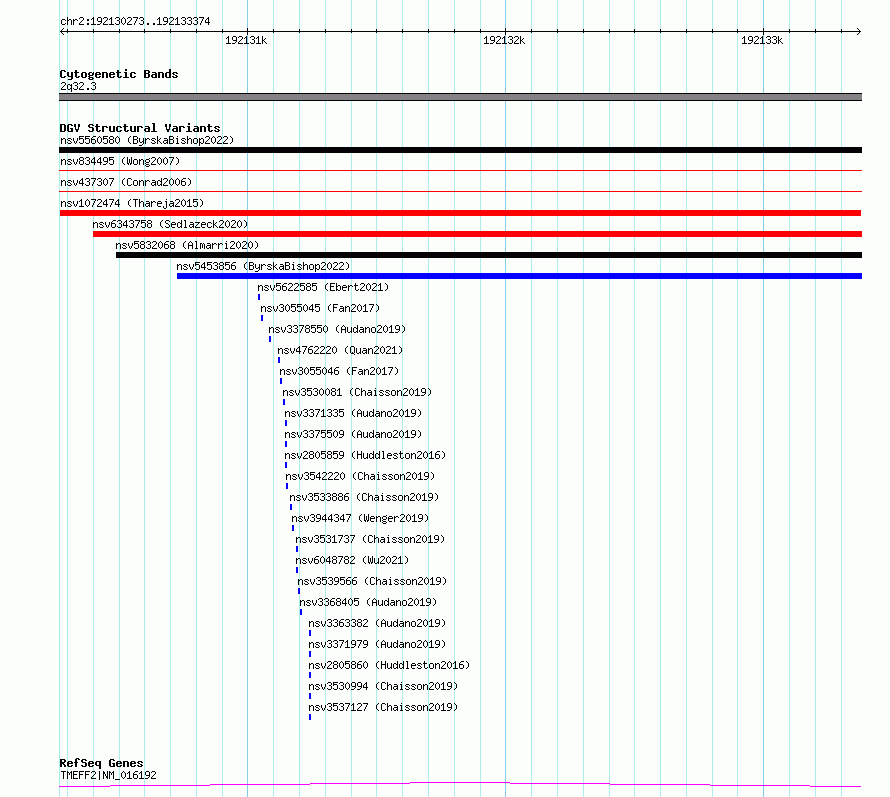Open nsv2805859 (Huddleston2016) variant
This screenshot has height=797, width=890.
[x=365, y=455]
